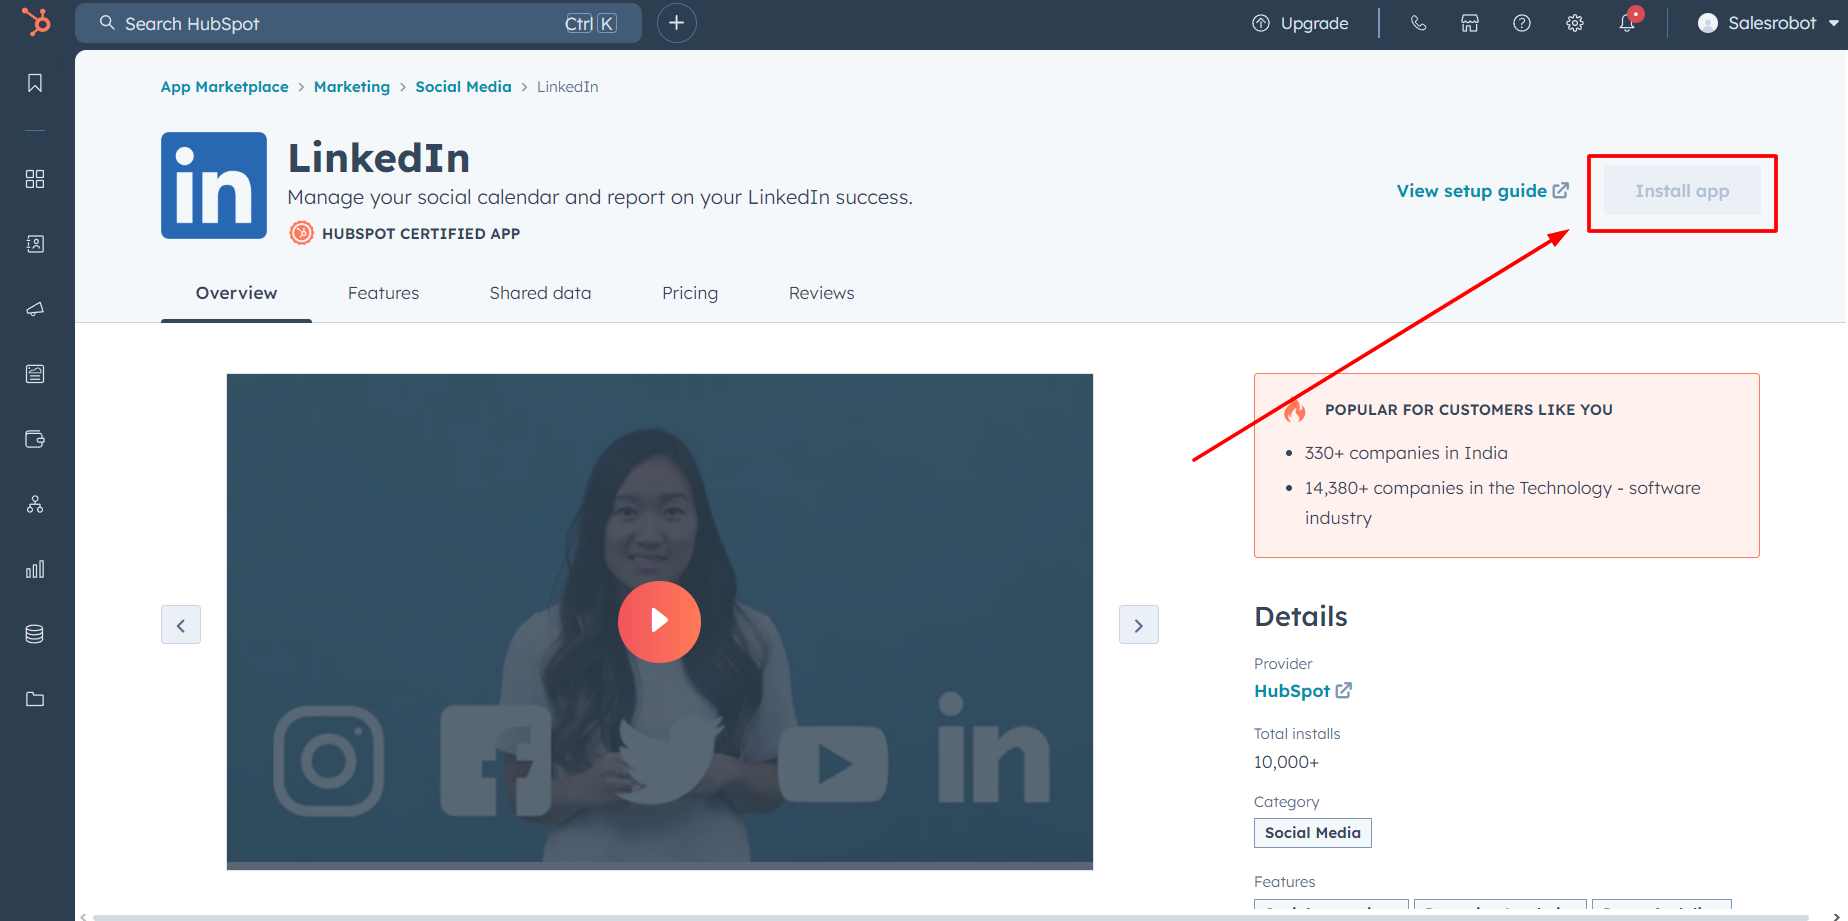
Task: Click the Install app button
Action: (x=1682, y=191)
